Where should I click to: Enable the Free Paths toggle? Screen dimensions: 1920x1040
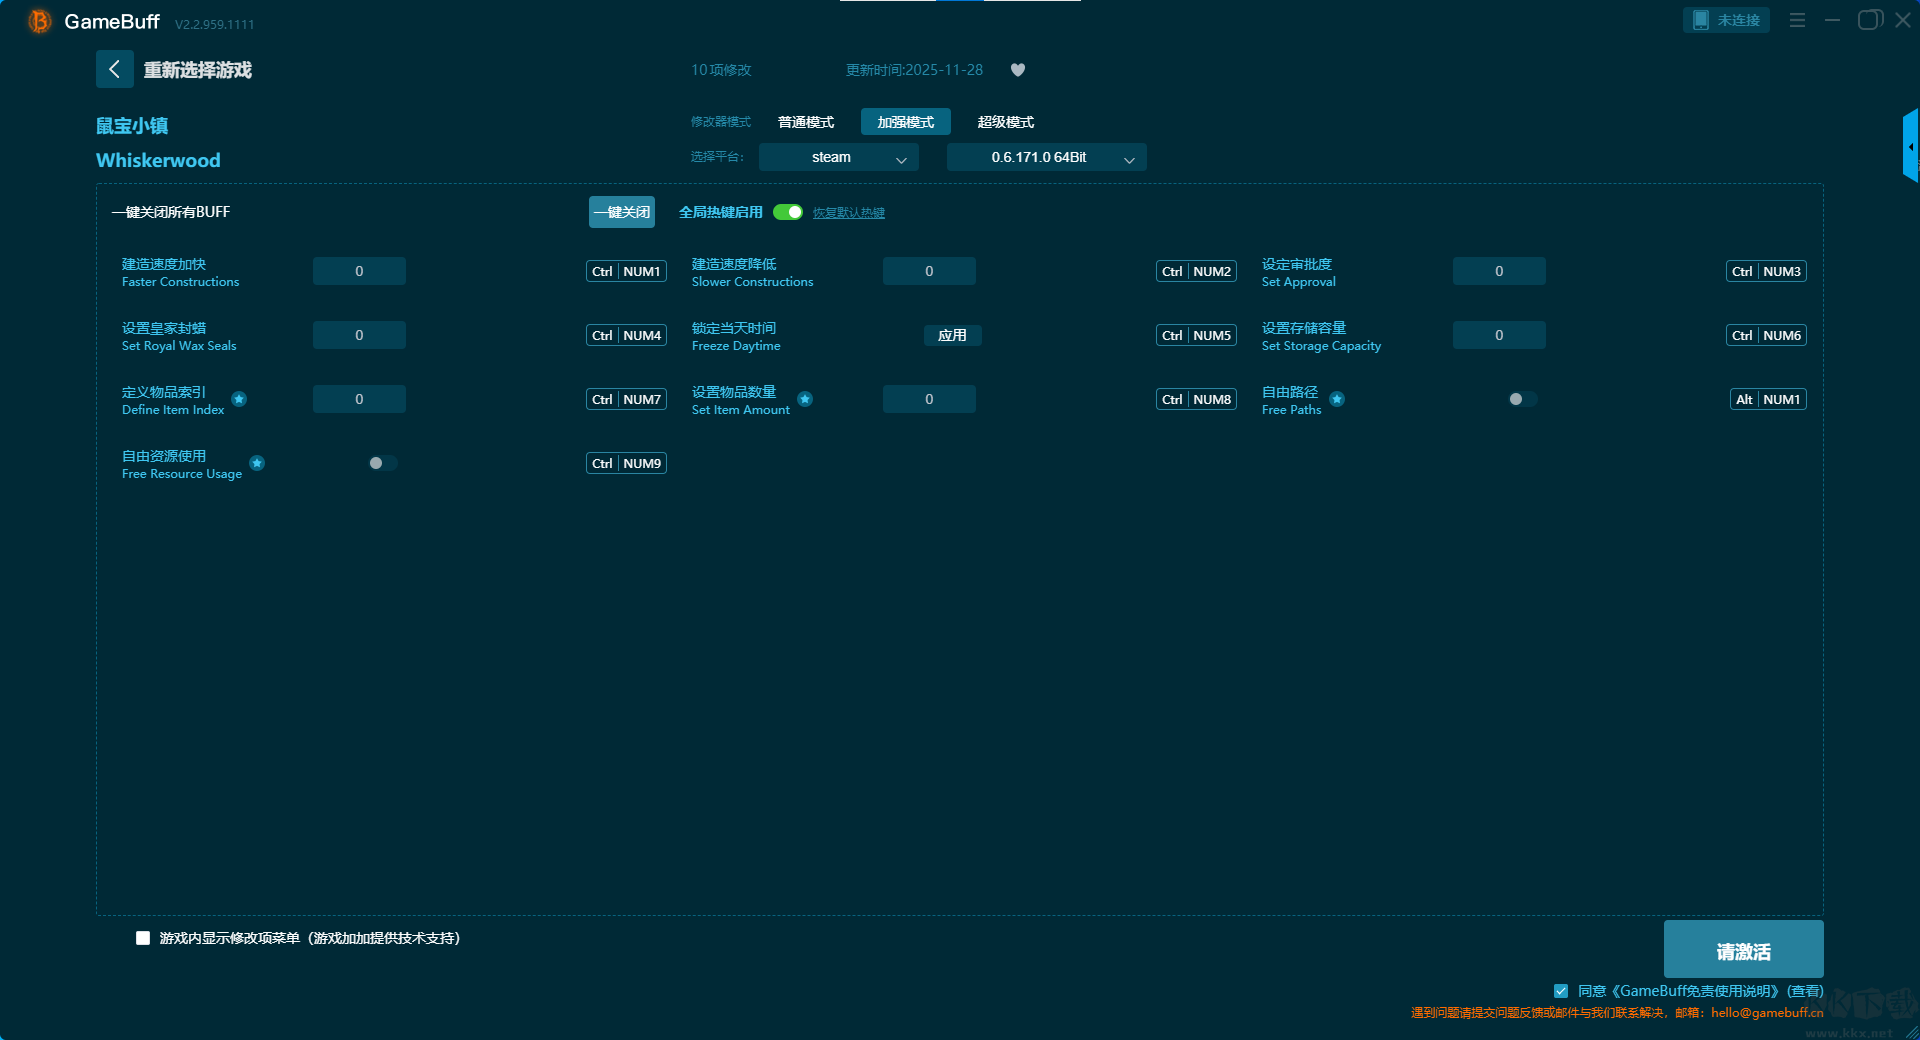[1521, 399]
